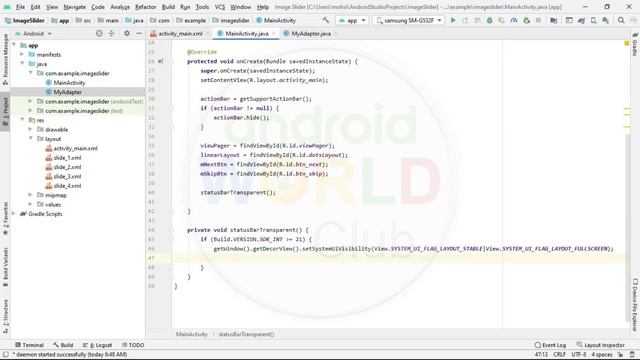640x360 pixels.
Task: Open the SDK Manager icon
Action: pyautogui.click(x=606, y=20)
